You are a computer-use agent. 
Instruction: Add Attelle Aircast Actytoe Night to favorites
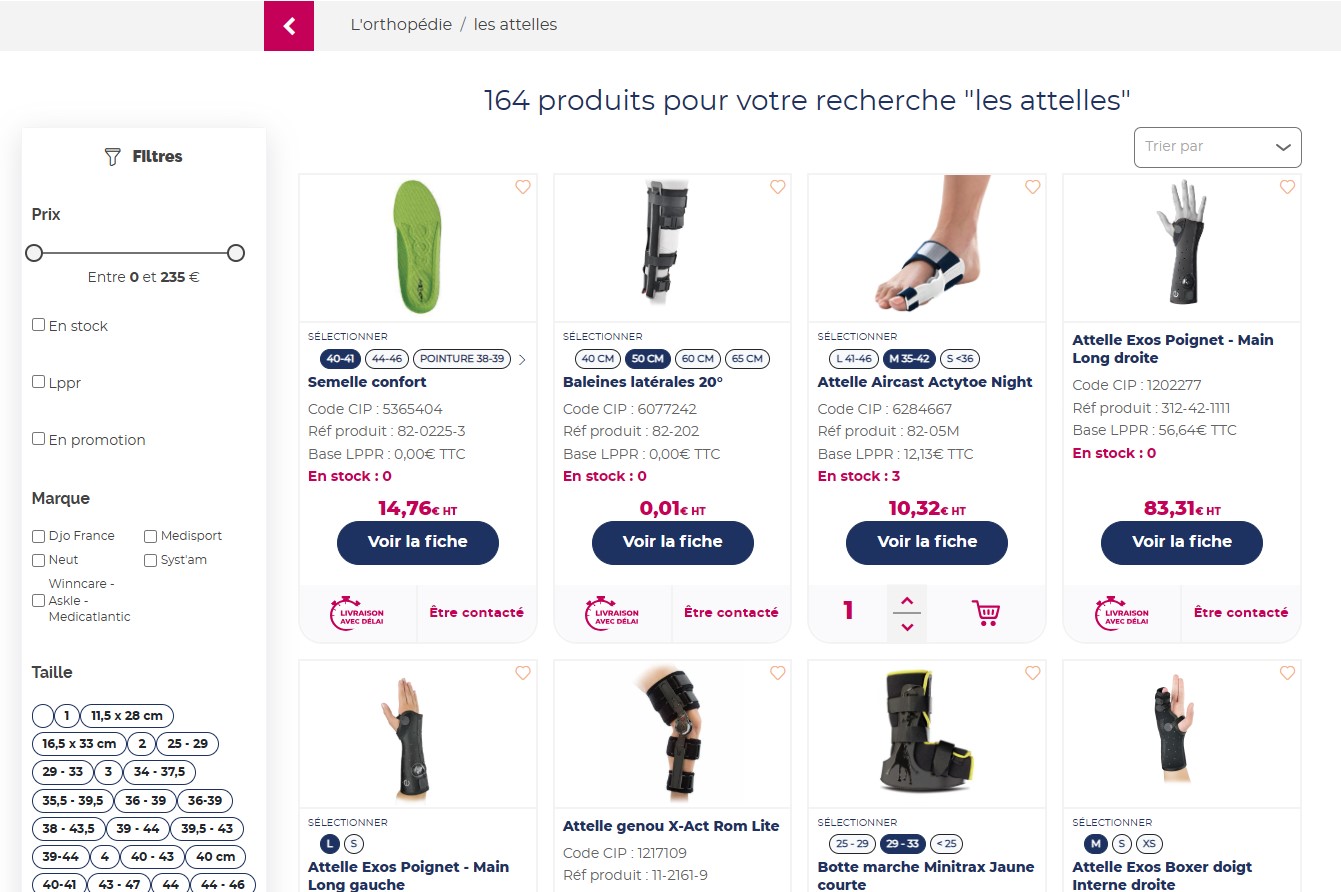pyautogui.click(x=1032, y=187)
